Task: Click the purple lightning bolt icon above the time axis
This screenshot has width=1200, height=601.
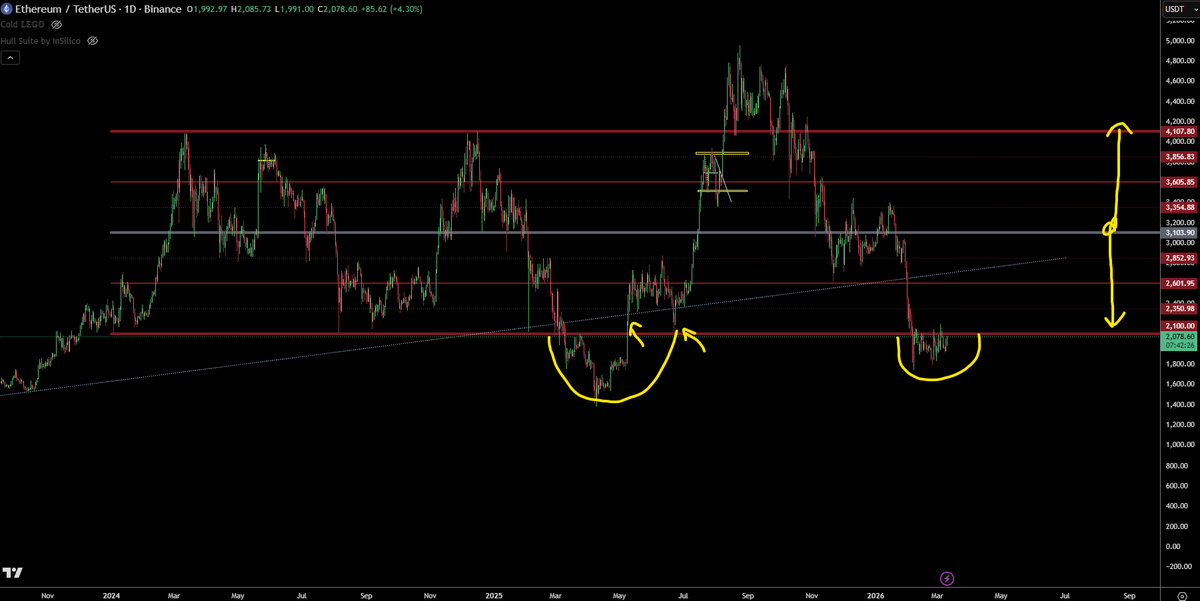Action: [x=946, y=578]
